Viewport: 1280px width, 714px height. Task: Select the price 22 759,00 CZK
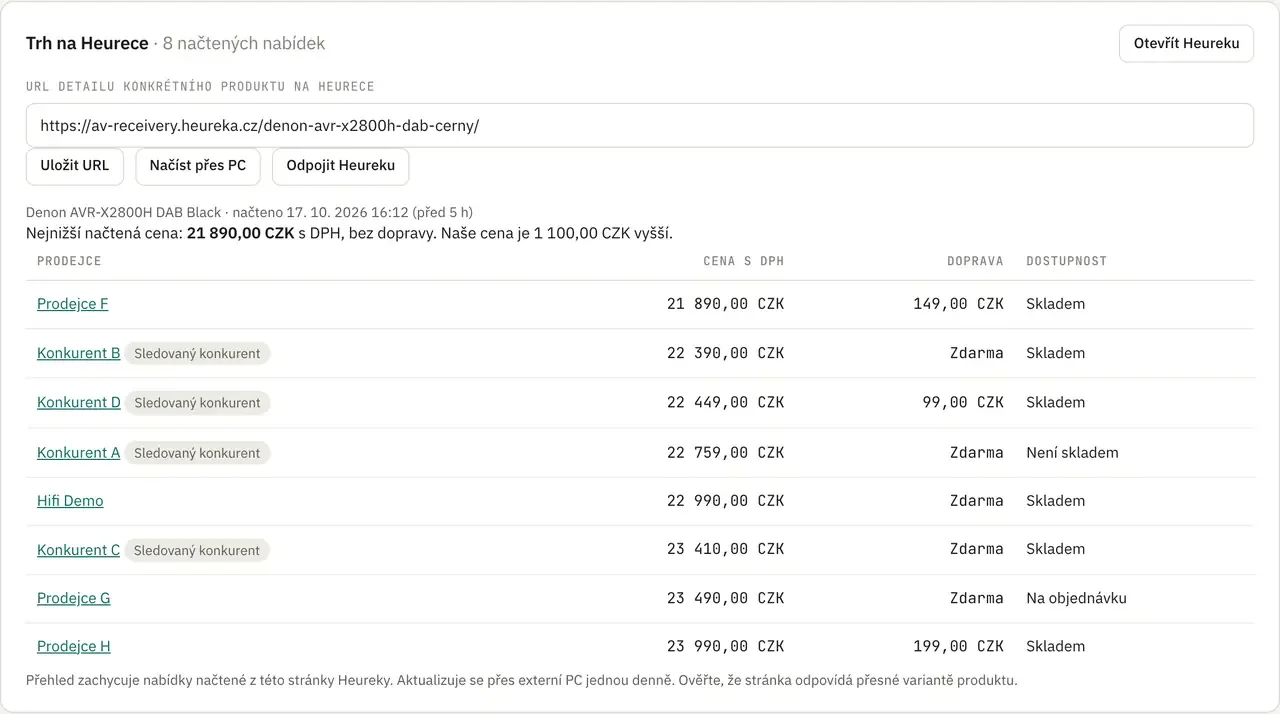click(726, 452)
